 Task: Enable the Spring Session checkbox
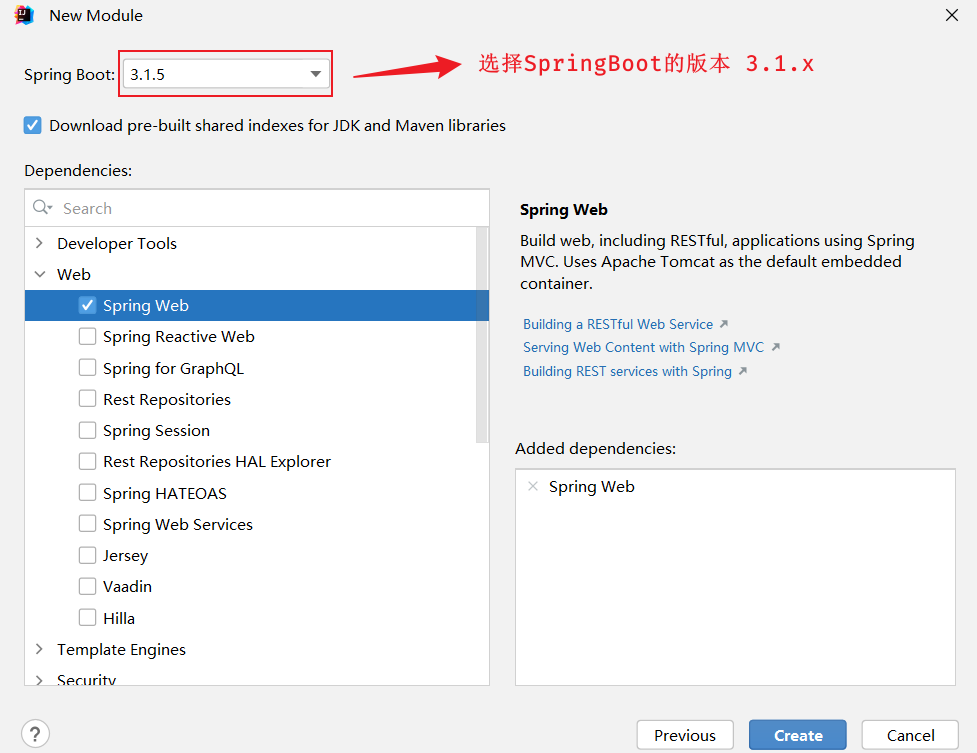[x=87, y=430]
